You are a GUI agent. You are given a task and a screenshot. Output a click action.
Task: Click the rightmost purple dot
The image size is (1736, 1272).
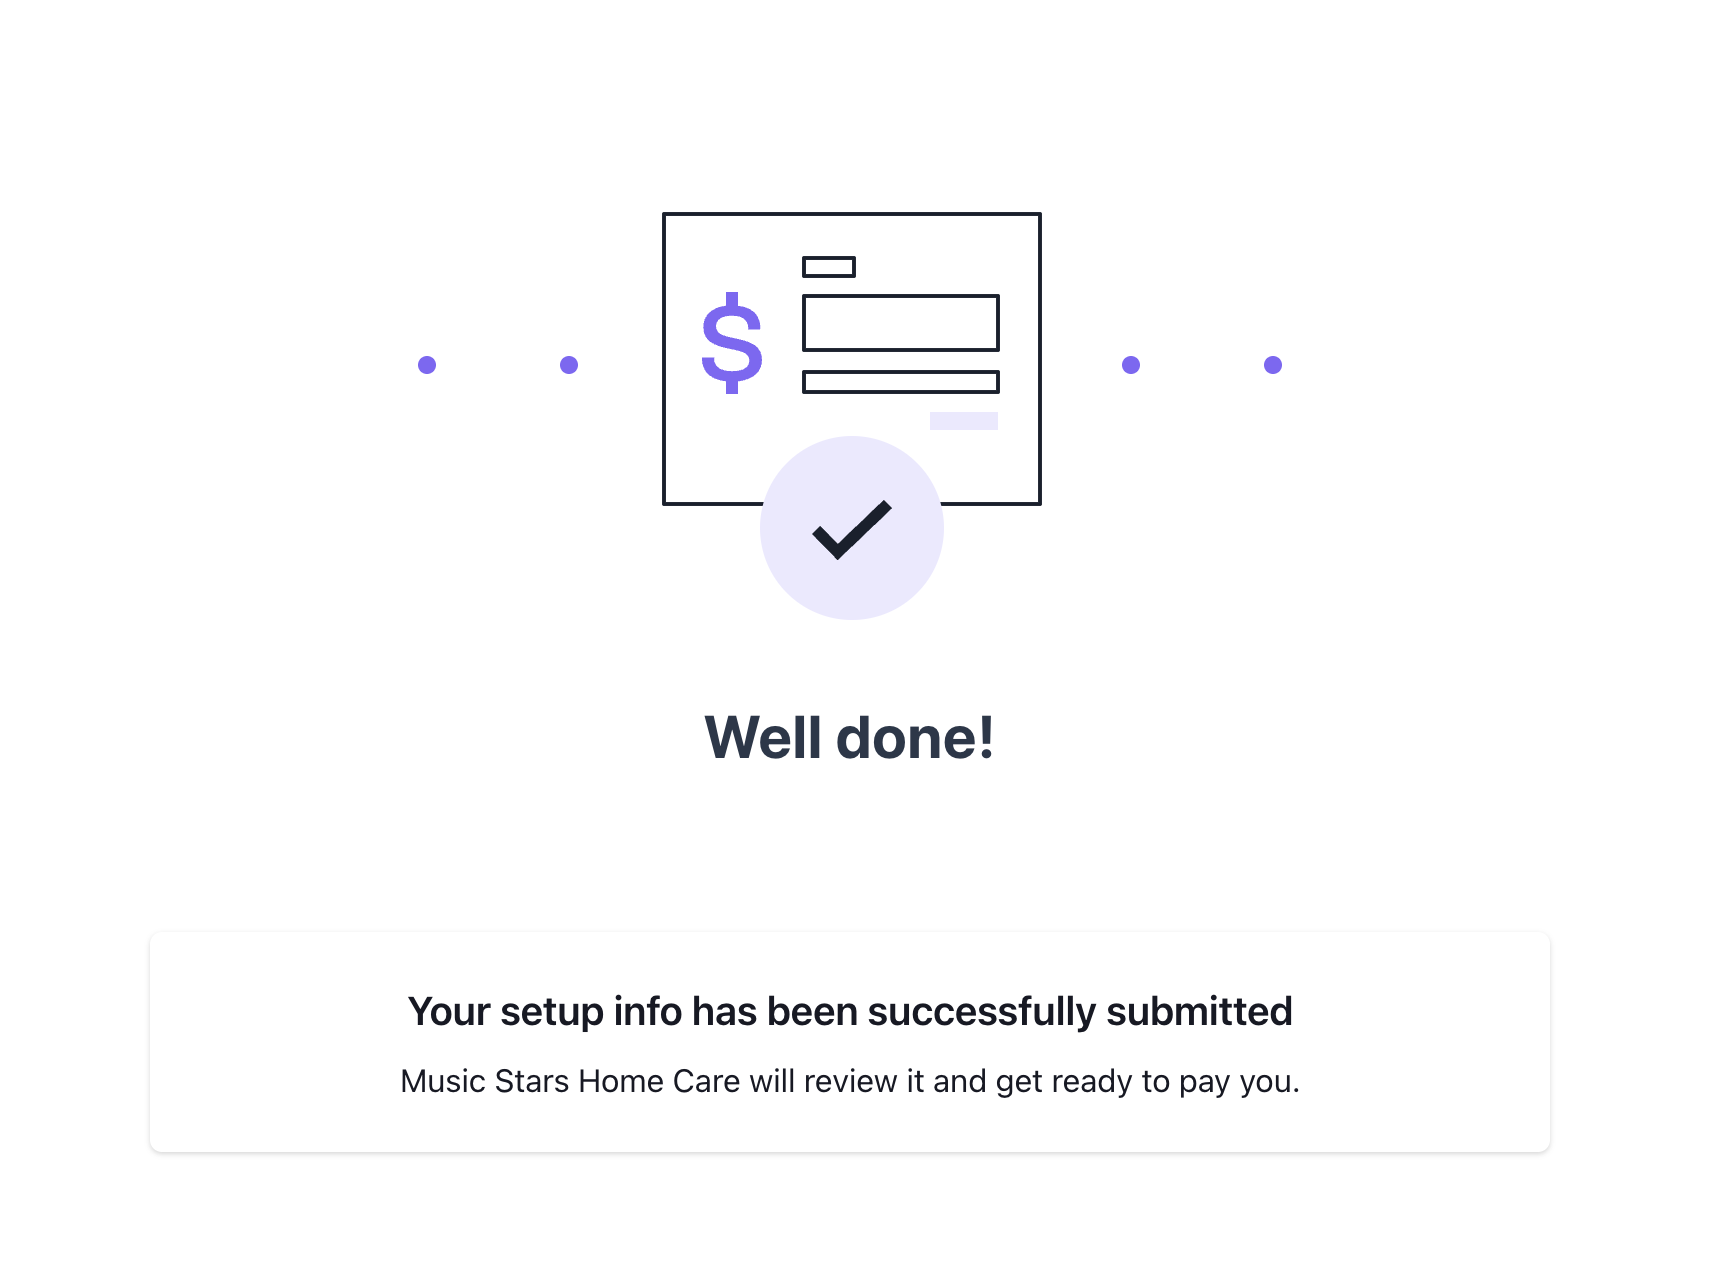click(x=1273, y=365)
